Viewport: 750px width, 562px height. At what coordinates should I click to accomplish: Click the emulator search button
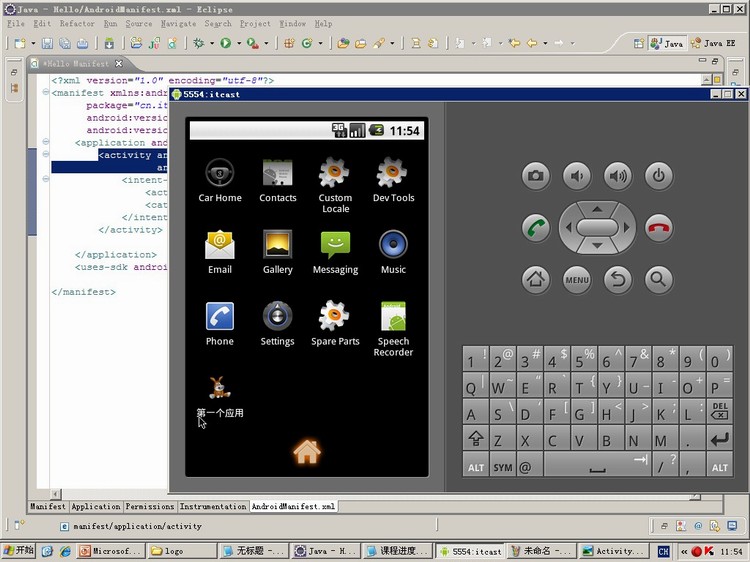click(659, 279)
